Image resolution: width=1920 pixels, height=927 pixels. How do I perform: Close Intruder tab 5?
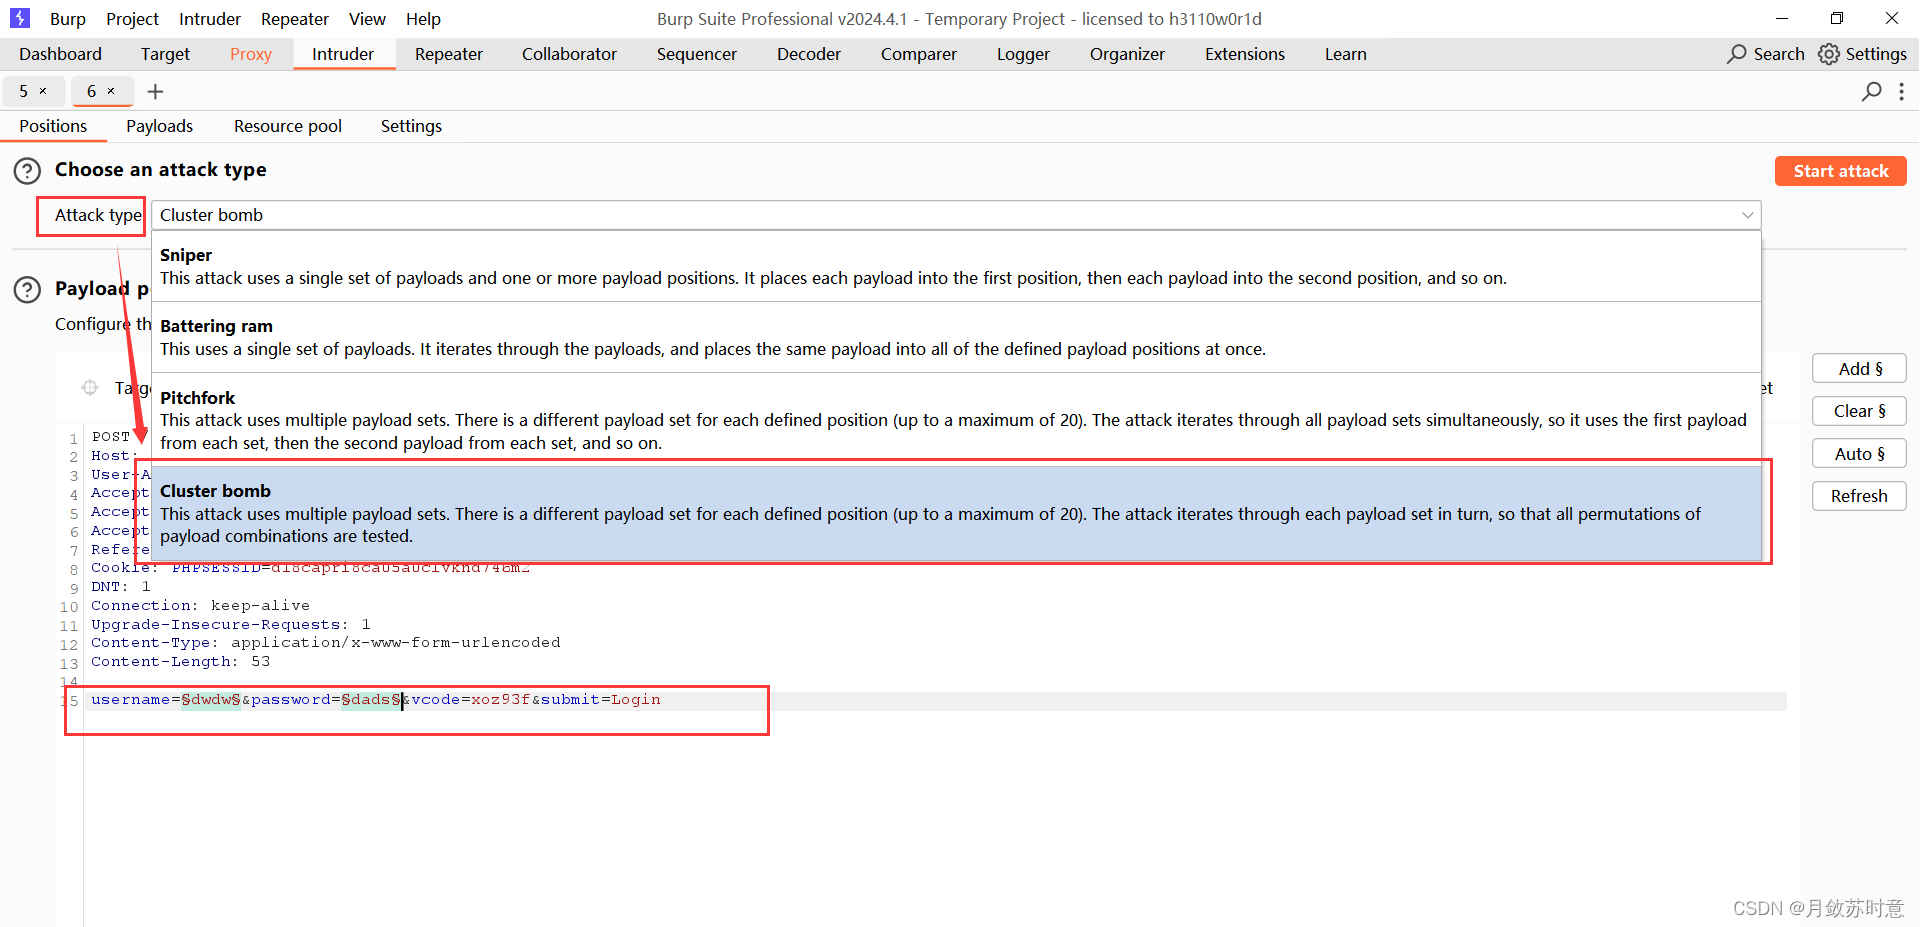[x=43, y=91]
